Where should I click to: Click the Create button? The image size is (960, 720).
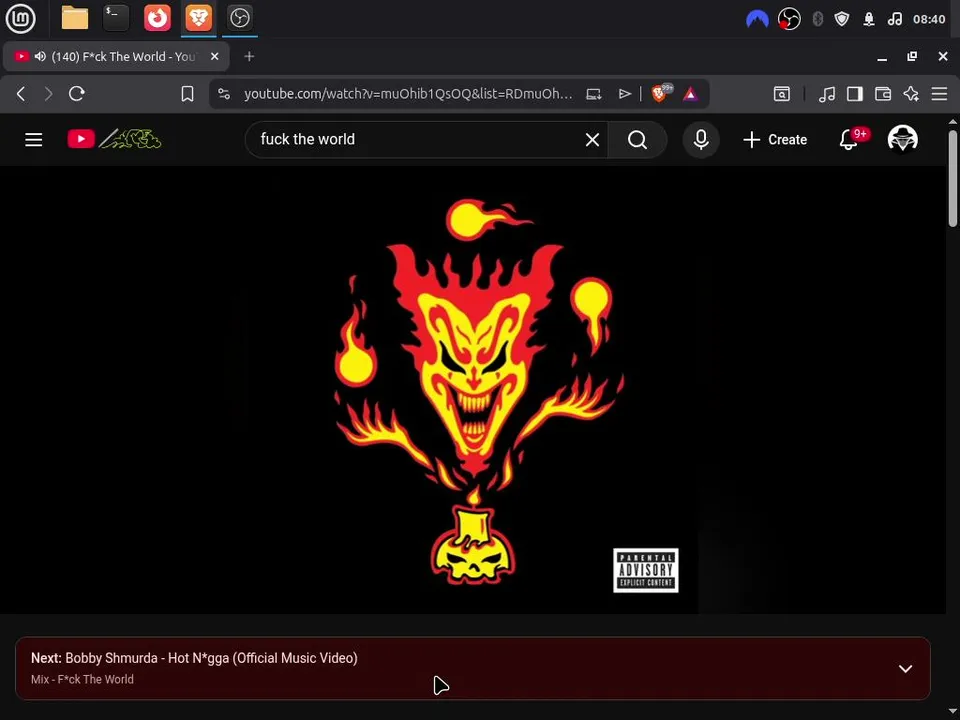(774, 140)
